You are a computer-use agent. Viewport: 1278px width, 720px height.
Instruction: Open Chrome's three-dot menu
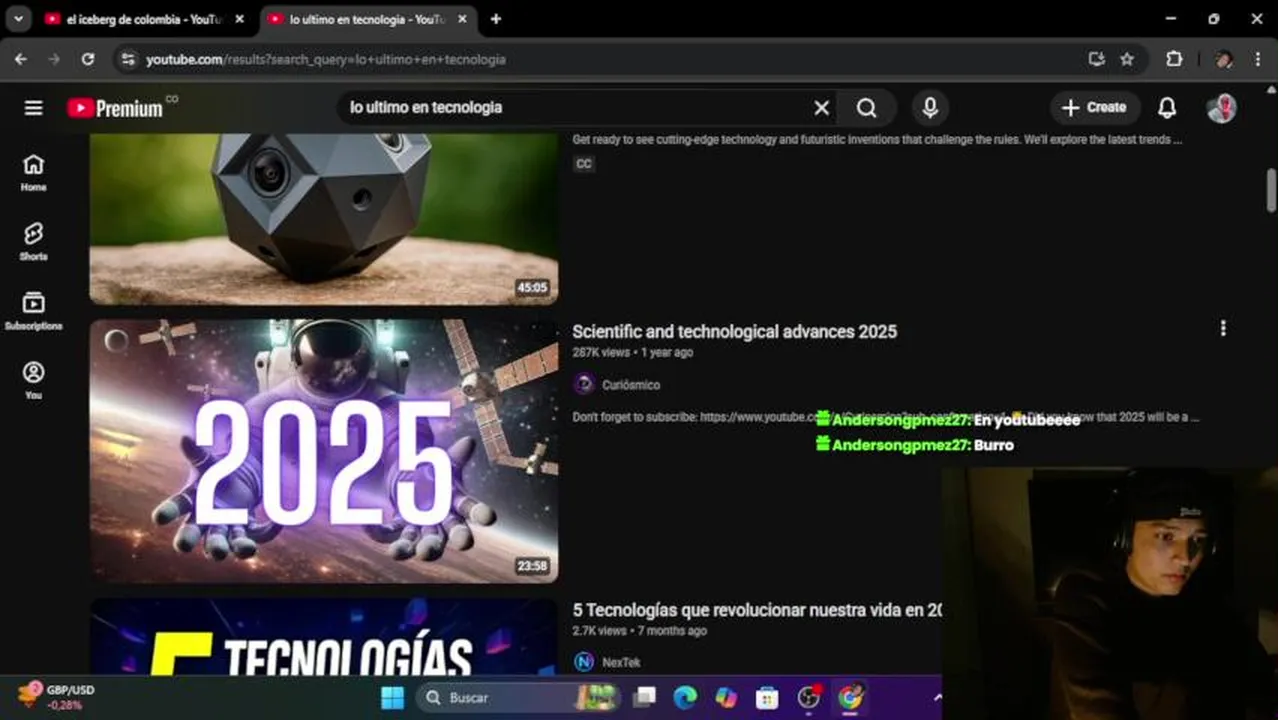click(1257, 59)
